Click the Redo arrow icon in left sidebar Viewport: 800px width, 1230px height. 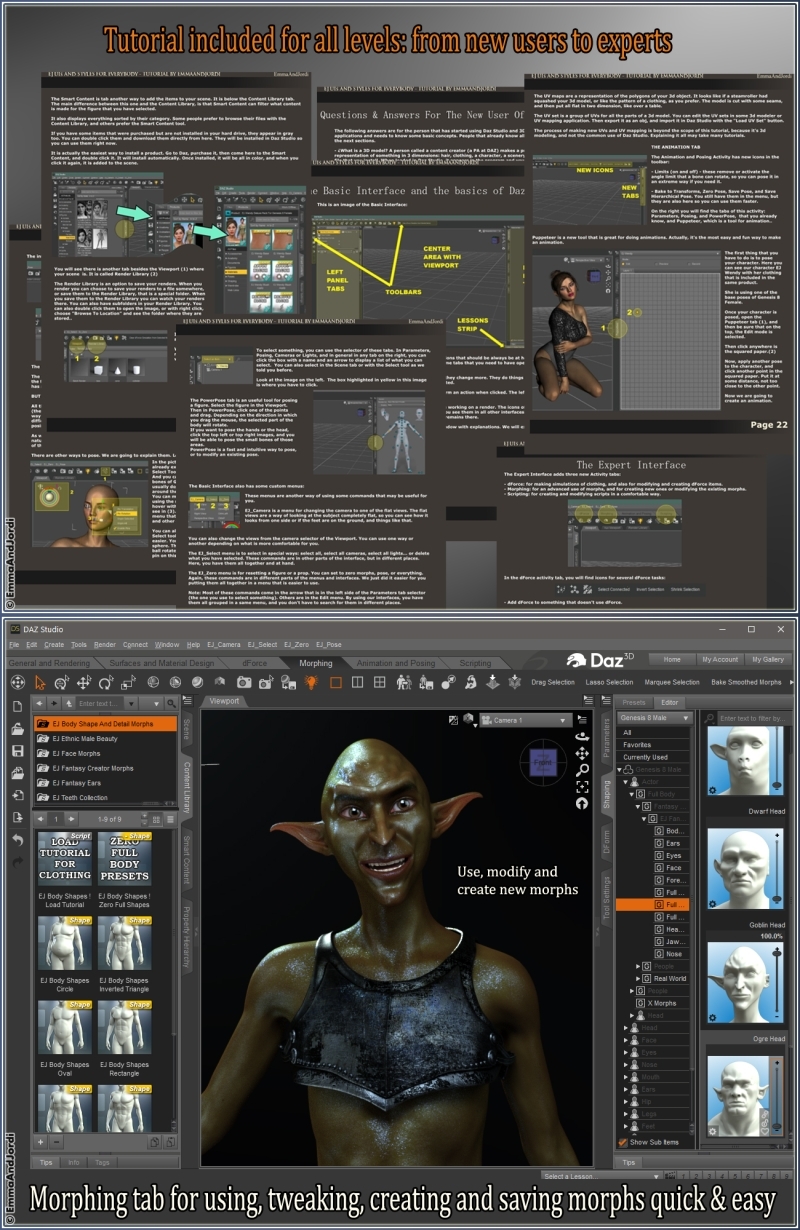18,861
